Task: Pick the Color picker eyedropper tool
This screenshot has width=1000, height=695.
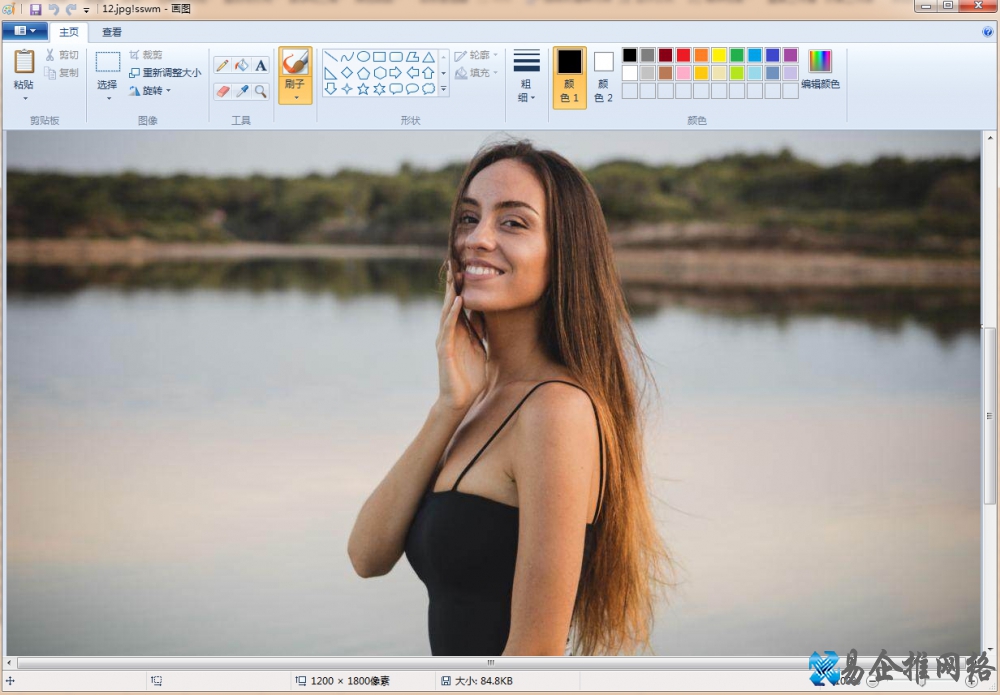Action: click(241, 91)
